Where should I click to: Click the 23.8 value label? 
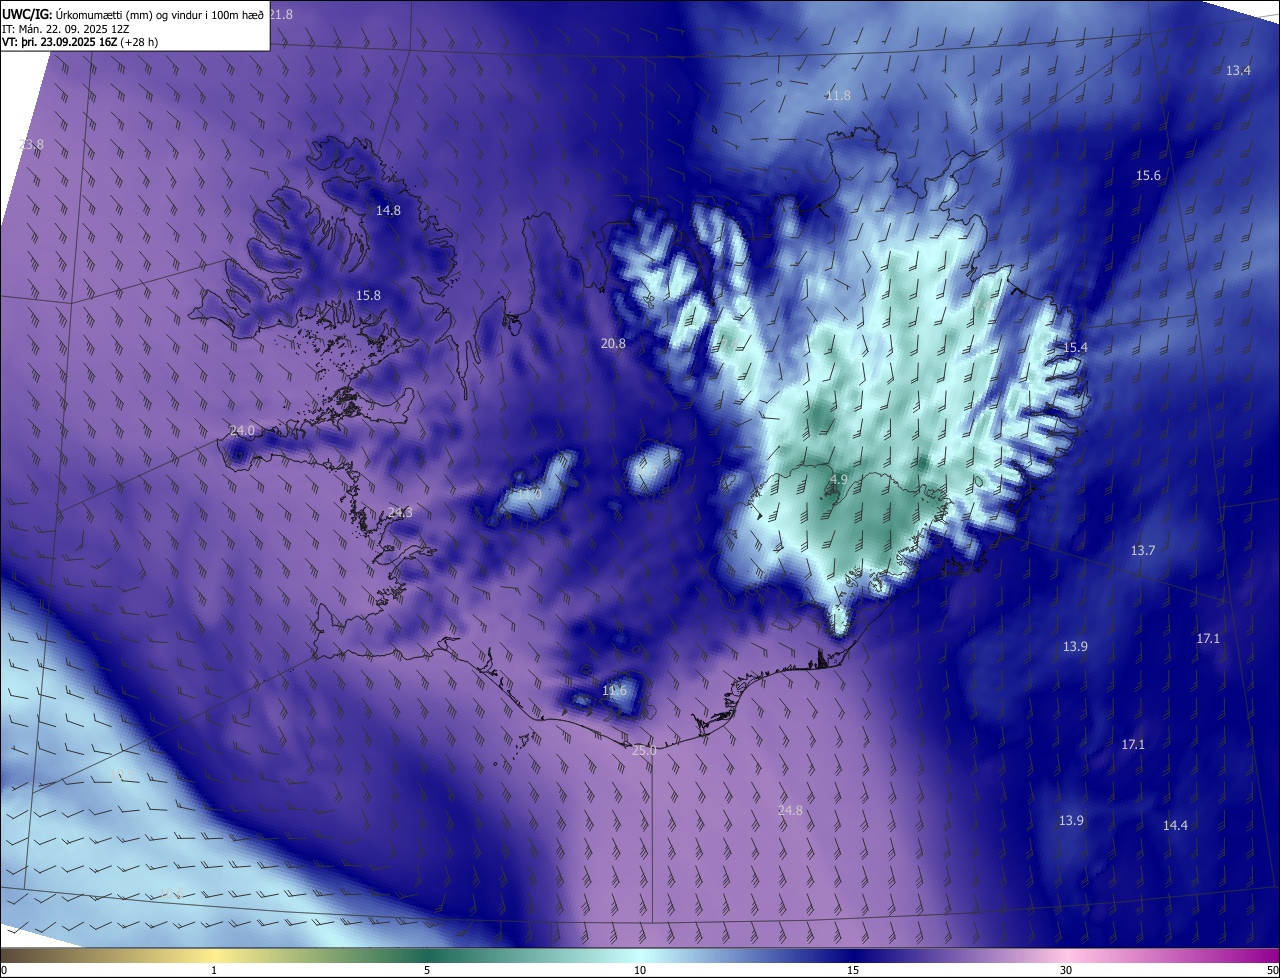31,144
